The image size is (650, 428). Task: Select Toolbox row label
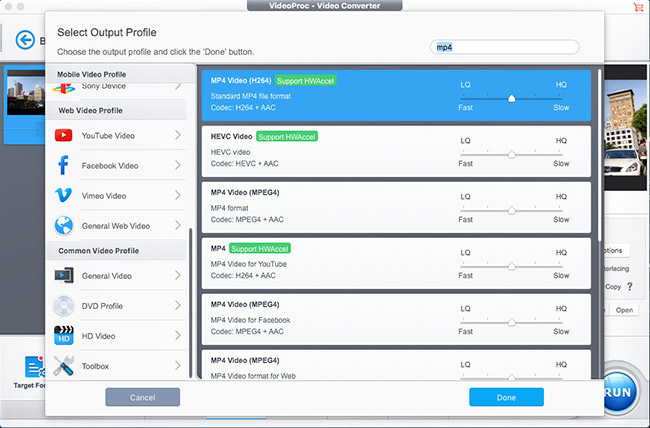point(95,366)
